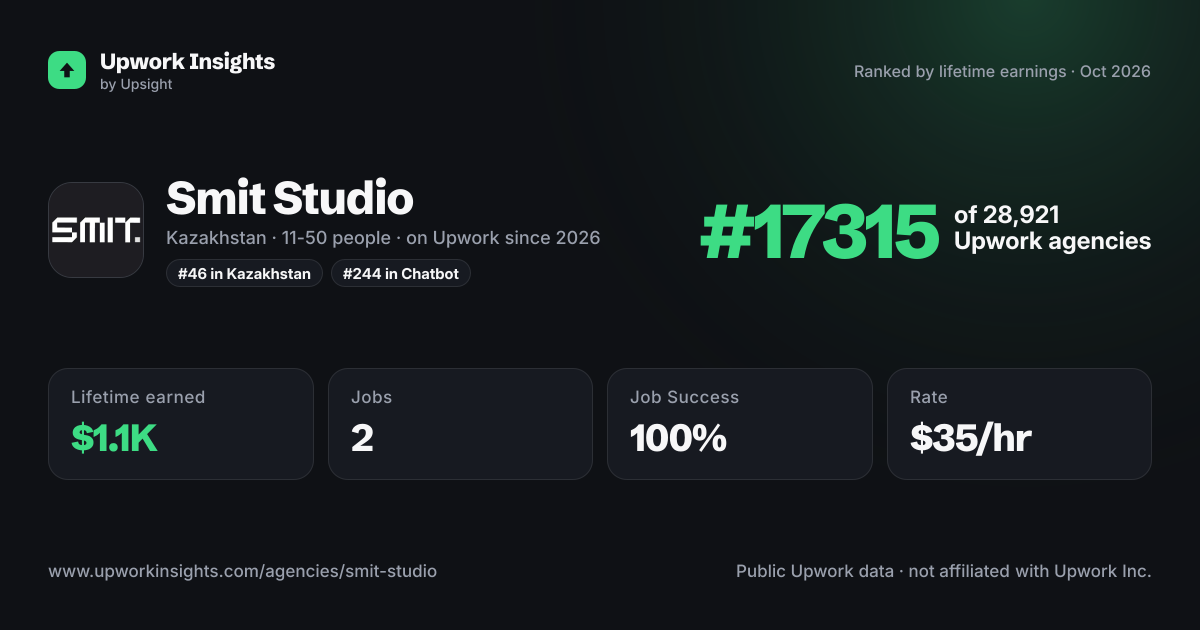Click the green Upwork Insights arrow logo
This screenshot has width=1200, height=630.
tap(67, 70)
